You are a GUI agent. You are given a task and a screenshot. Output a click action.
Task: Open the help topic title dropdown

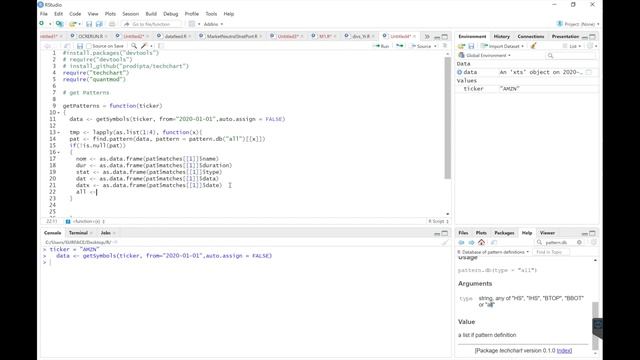click(493, 252)
